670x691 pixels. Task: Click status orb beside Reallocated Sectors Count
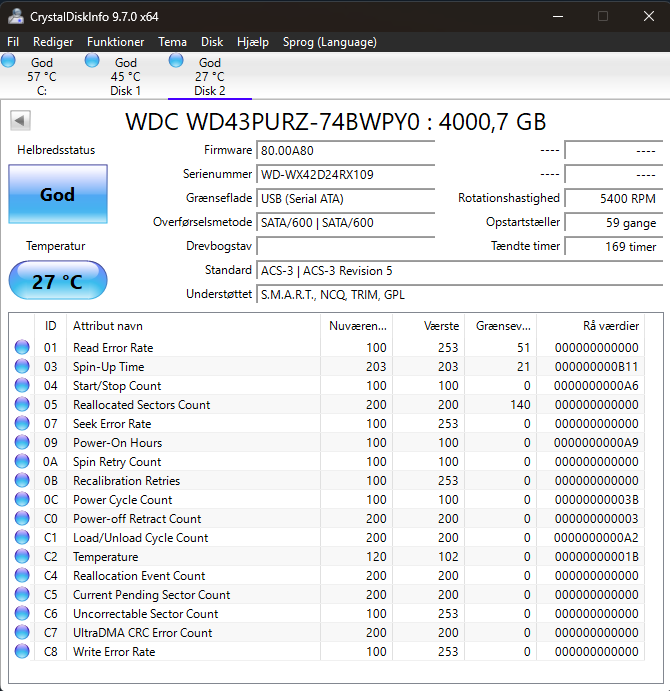(x=22, y=404)
